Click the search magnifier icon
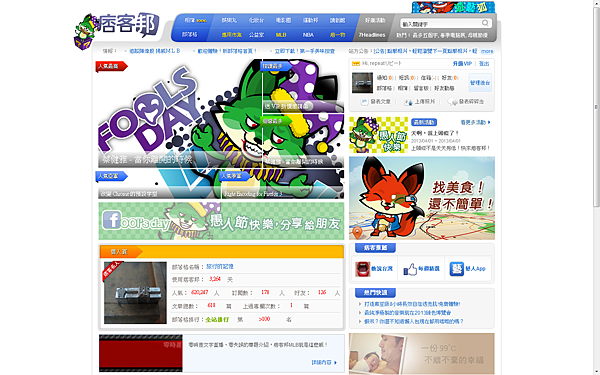 click(485, 23)
